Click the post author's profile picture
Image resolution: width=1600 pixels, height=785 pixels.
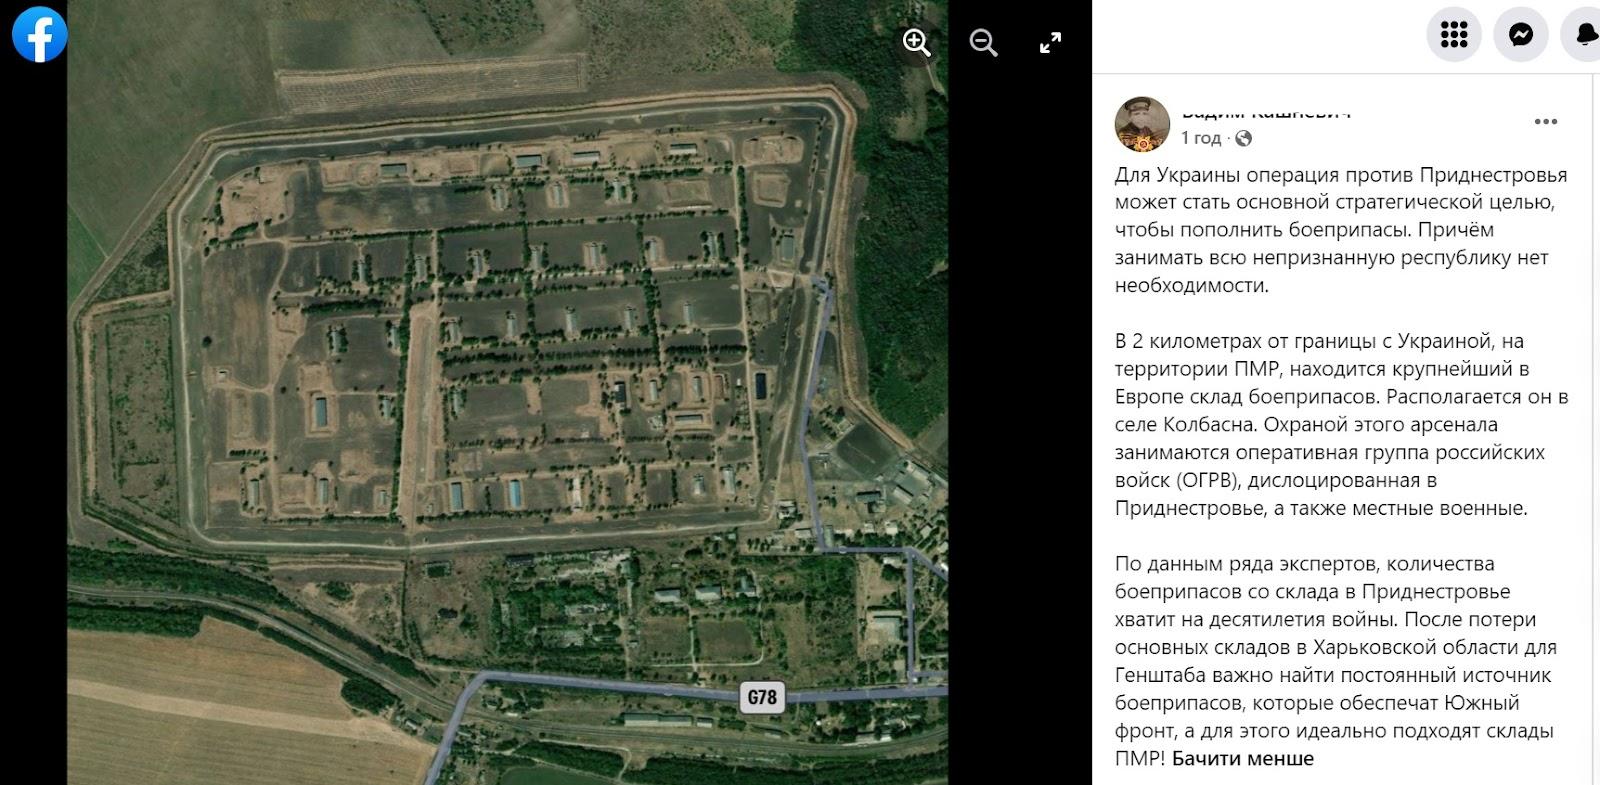pyautogui.click(x=1142, y=124)
